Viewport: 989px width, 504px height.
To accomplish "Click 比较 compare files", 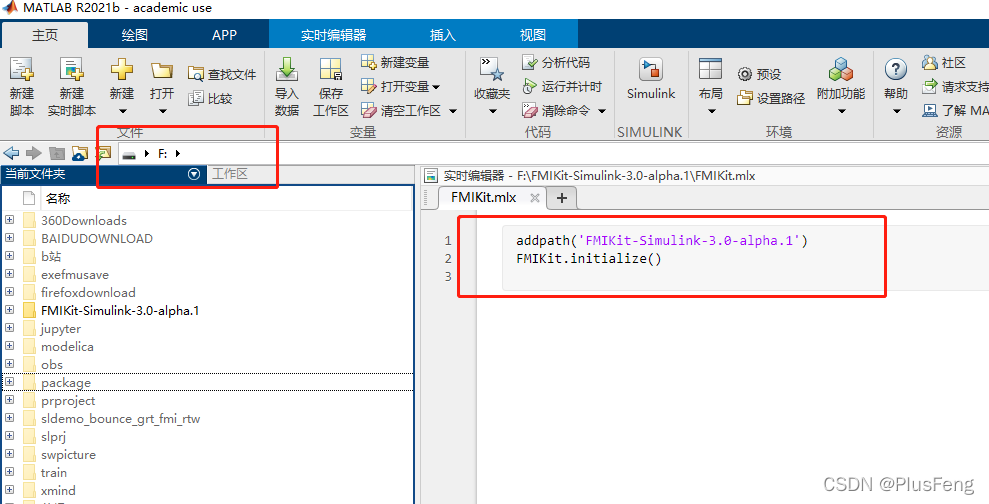I will (211, 98).
